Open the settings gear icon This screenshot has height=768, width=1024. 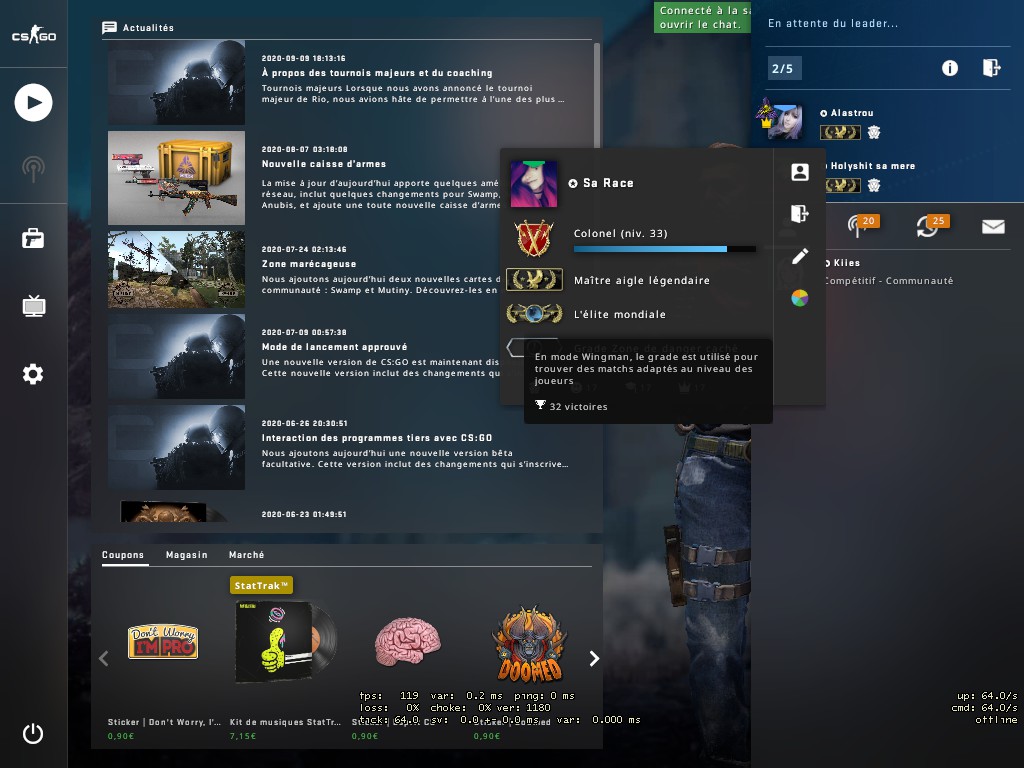[33, 374]
